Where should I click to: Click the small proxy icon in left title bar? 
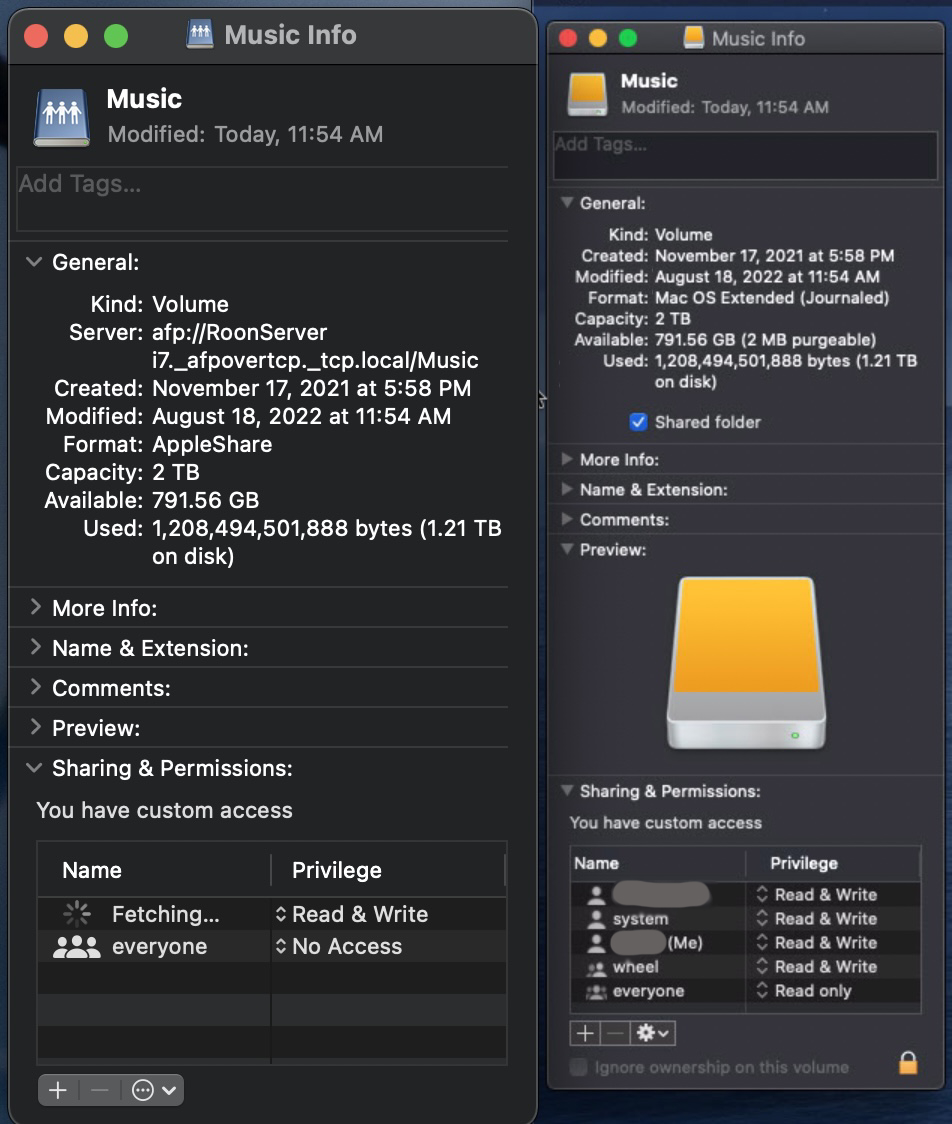[x=200, y=34]
